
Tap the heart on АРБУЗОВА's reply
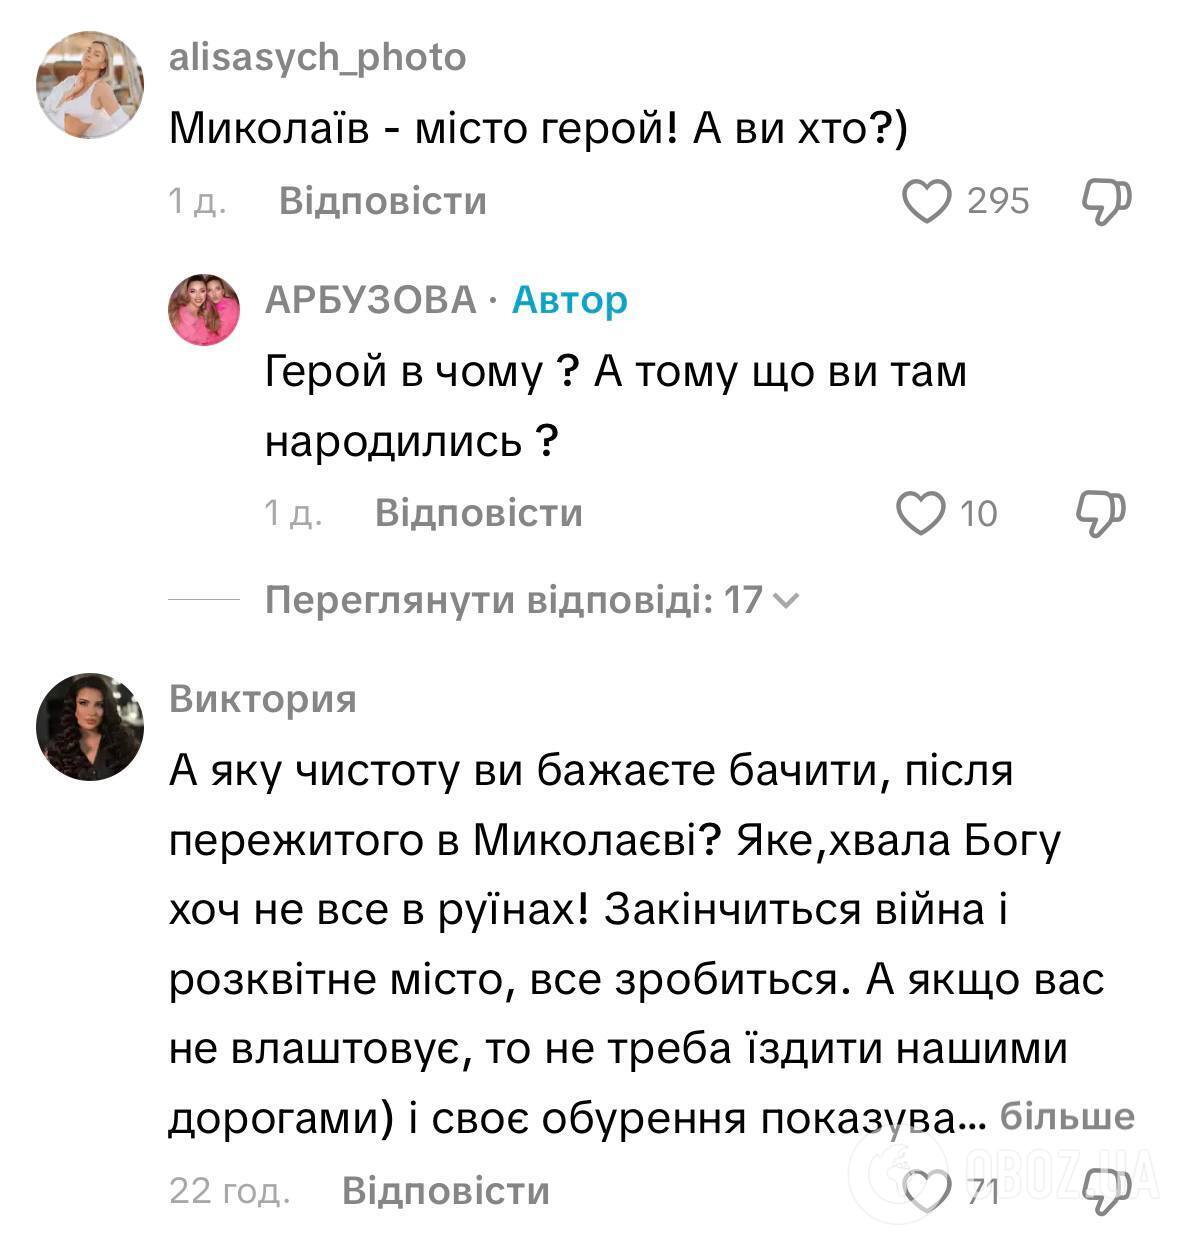920,513
